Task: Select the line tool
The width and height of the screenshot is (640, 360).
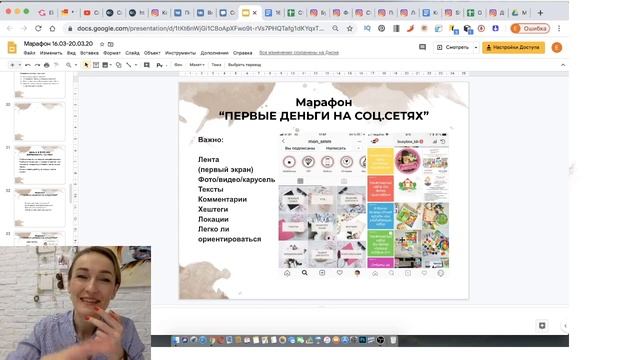Action: tap(129, 65)
